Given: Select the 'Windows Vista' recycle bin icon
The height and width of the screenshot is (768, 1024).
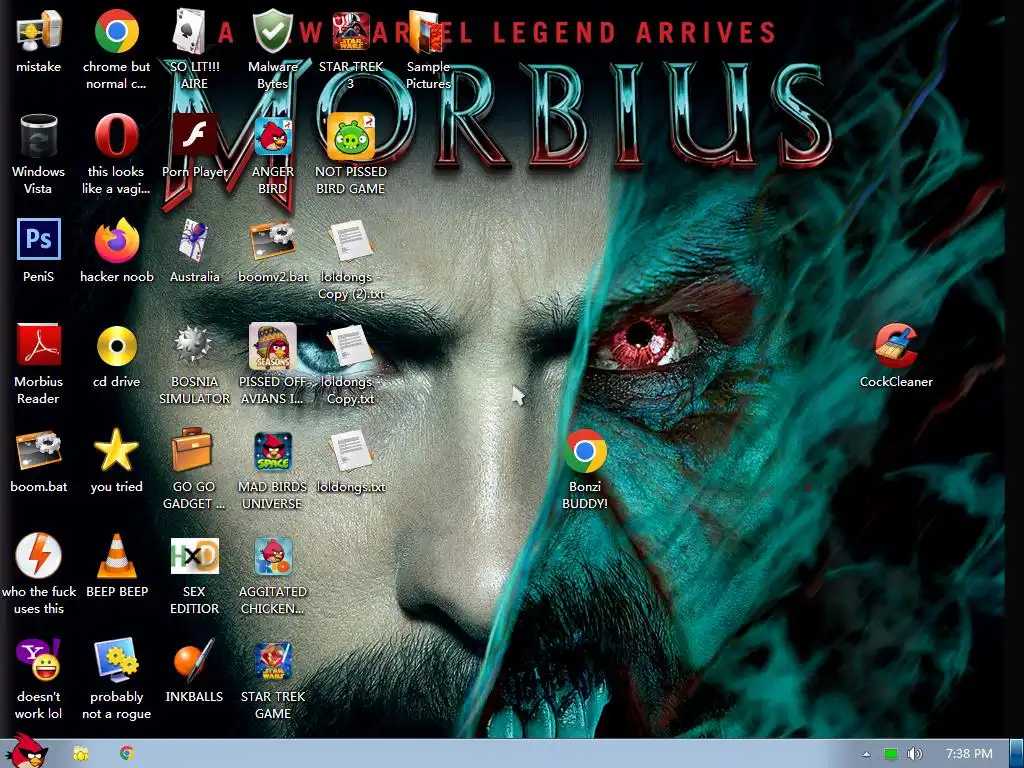Looking at the screenshot, I should pos(39,136).
